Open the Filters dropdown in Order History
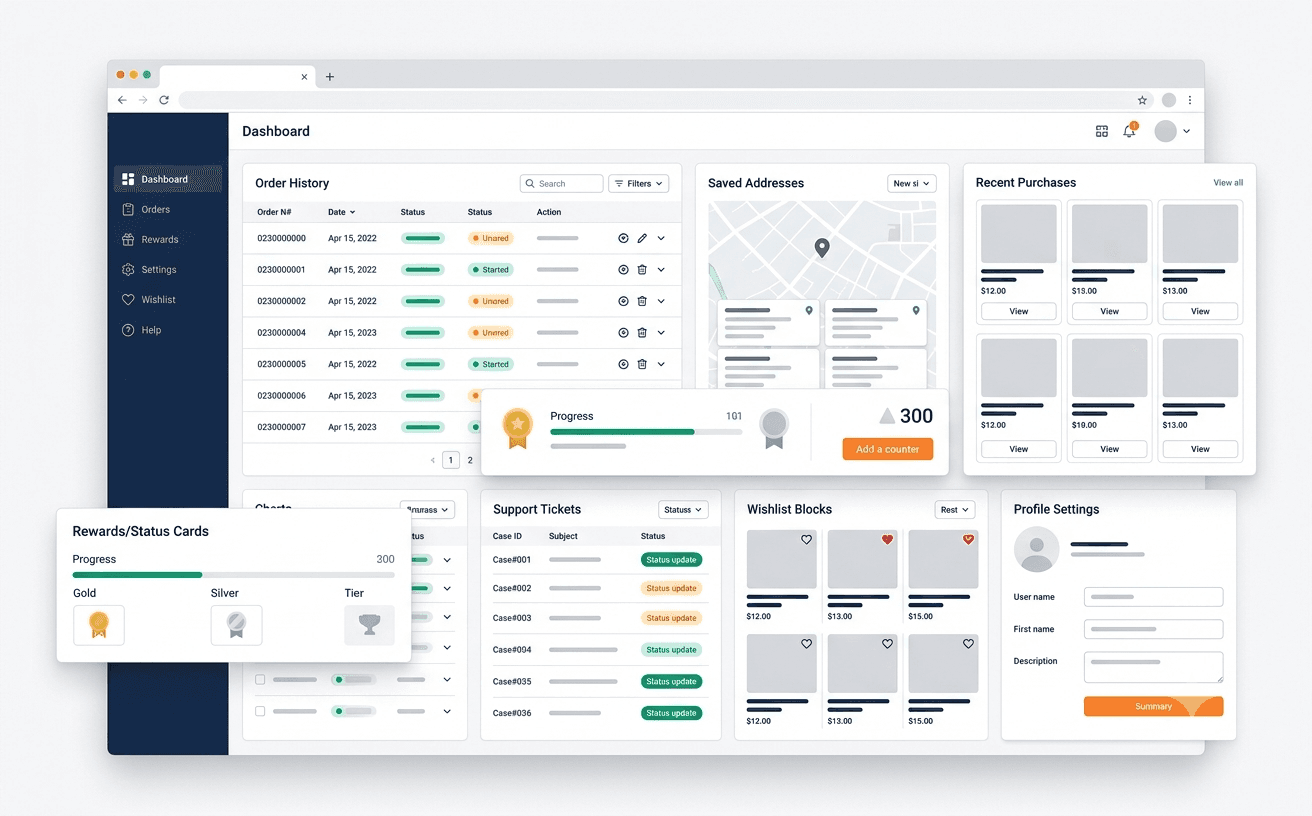Screen dimensions: 1312x816 tap(638, 184)
